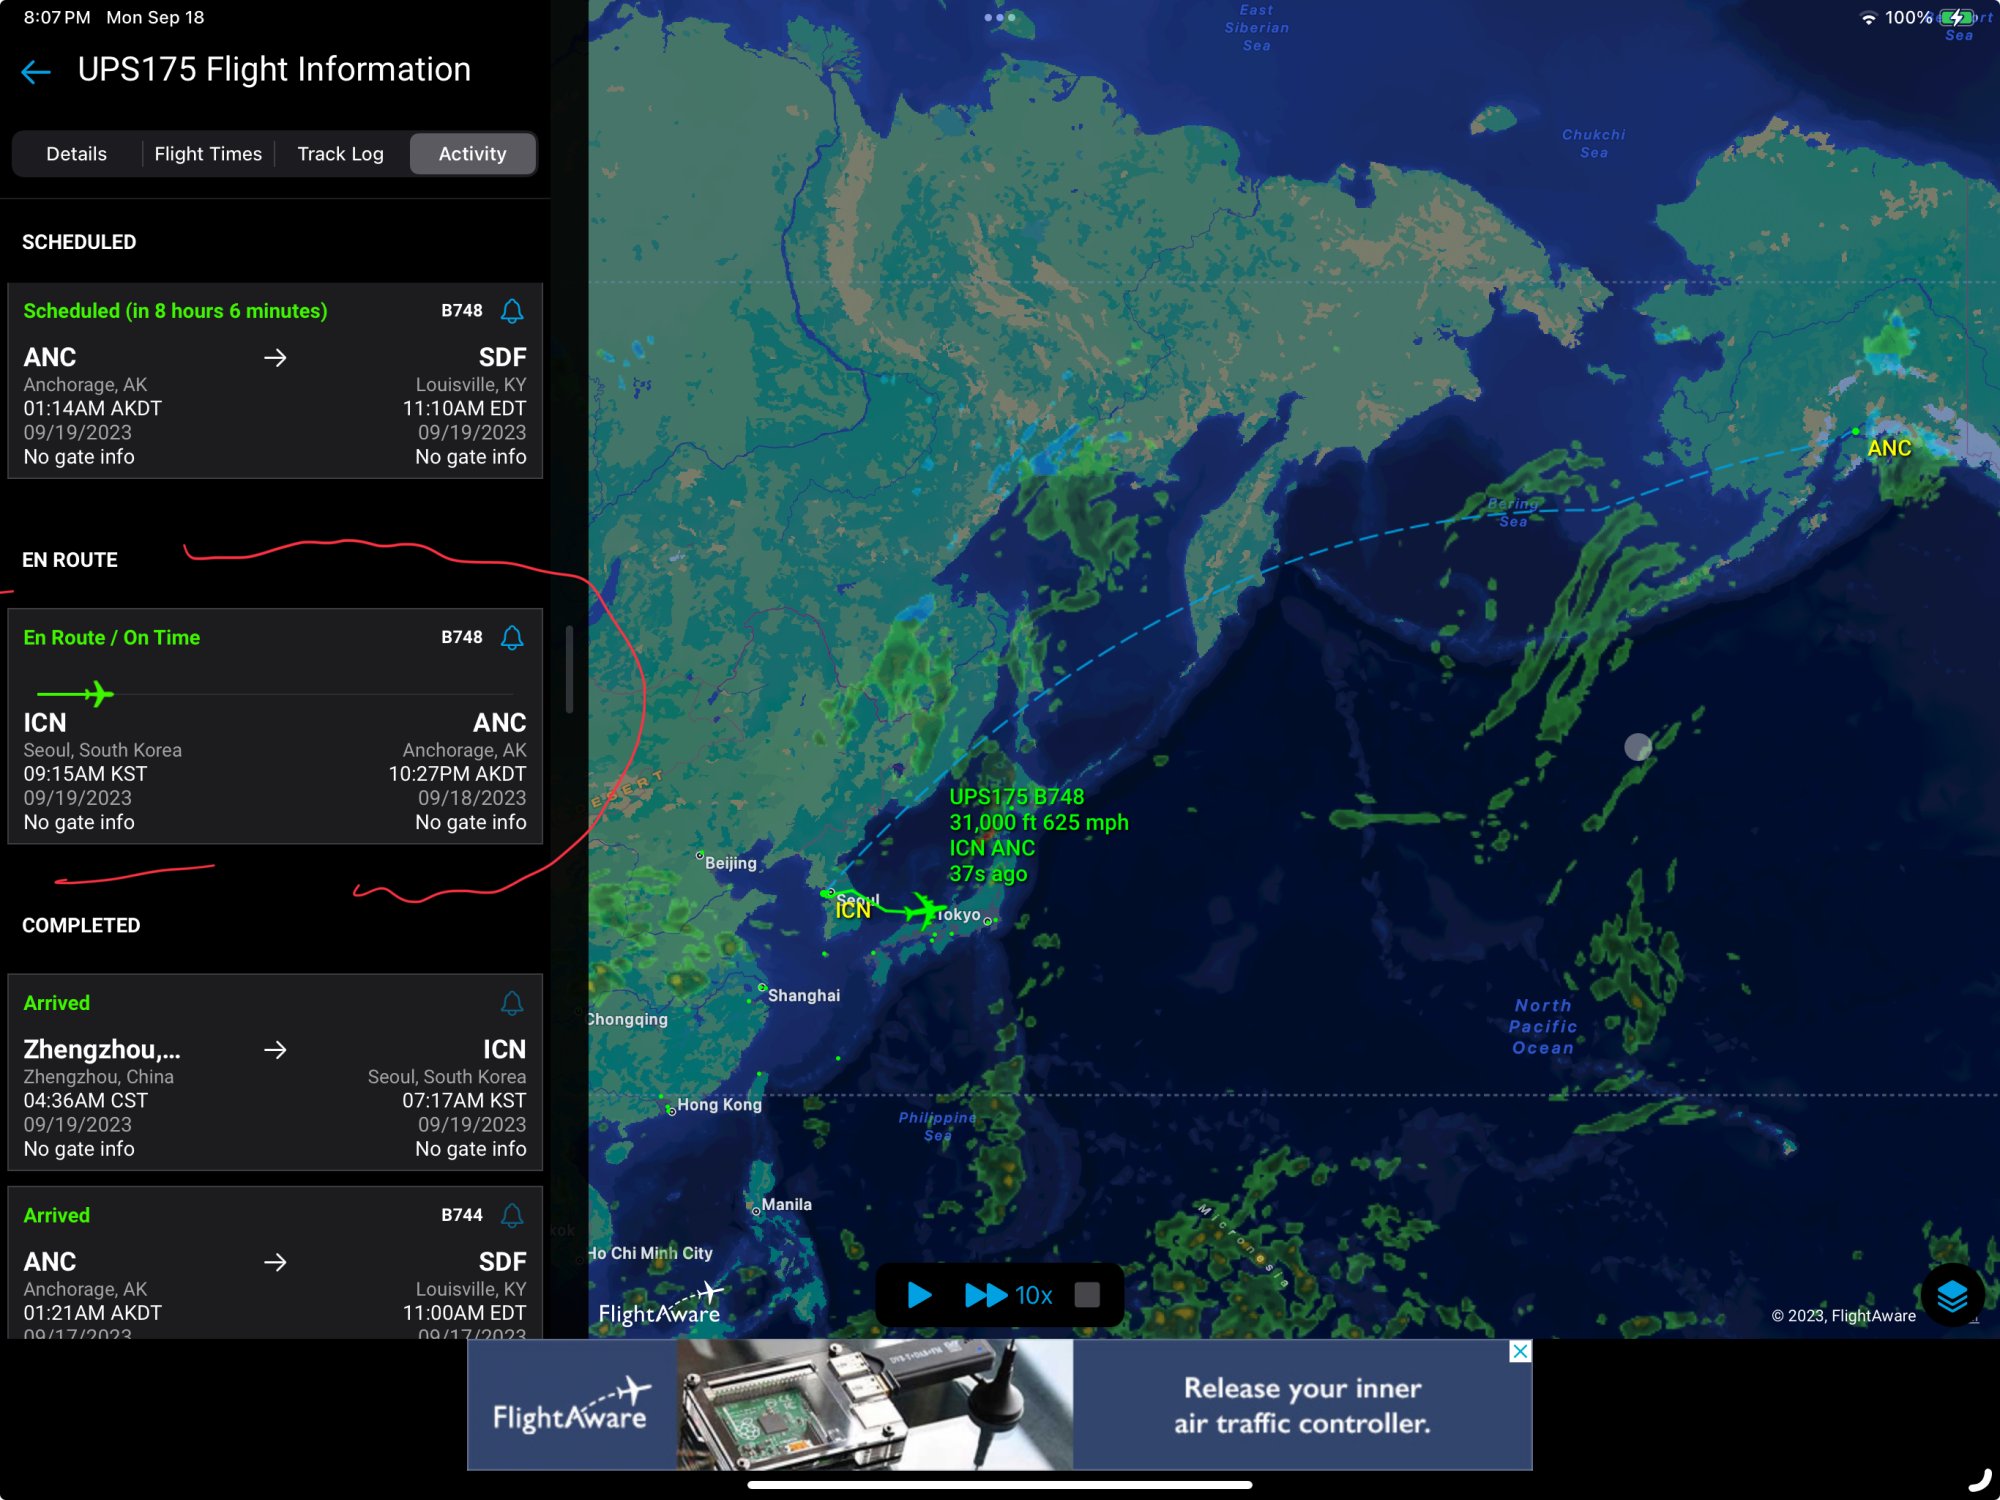Toggle alert bell for arrived B744 flight
This screenshot has width=2000, height=1500.
[x=512, y=1215]
